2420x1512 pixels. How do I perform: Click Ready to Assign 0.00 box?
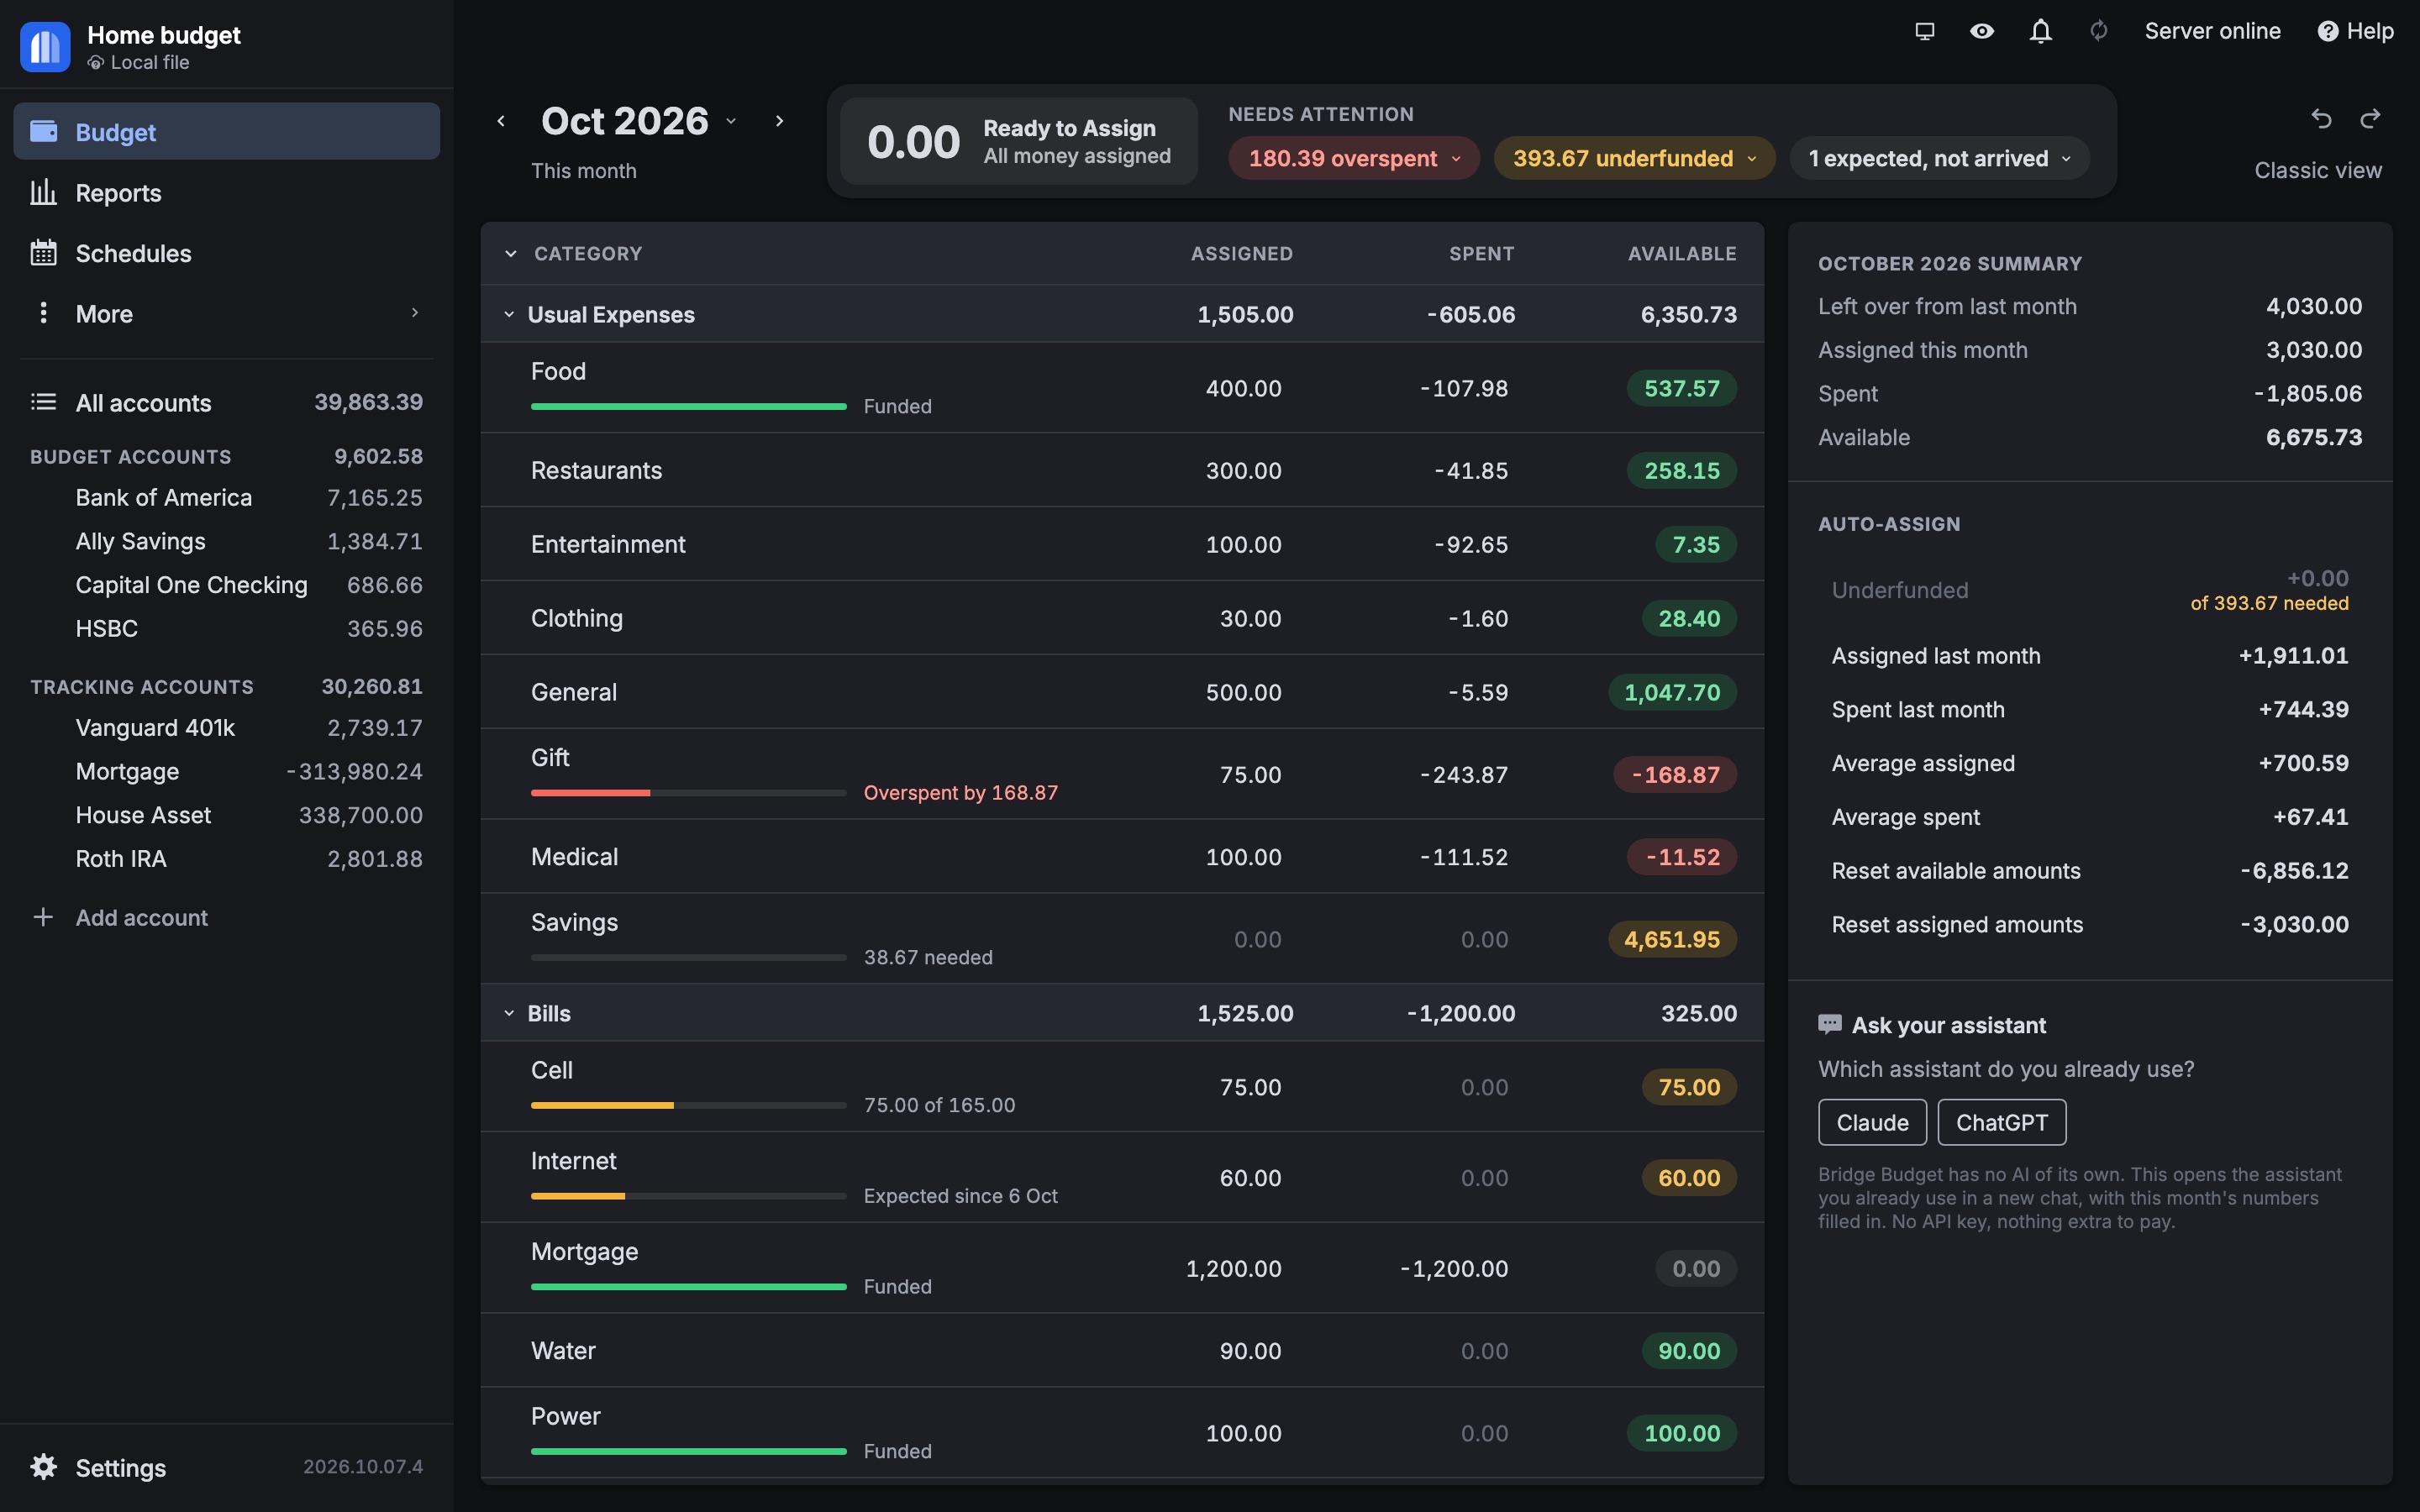click(1018, 141)
